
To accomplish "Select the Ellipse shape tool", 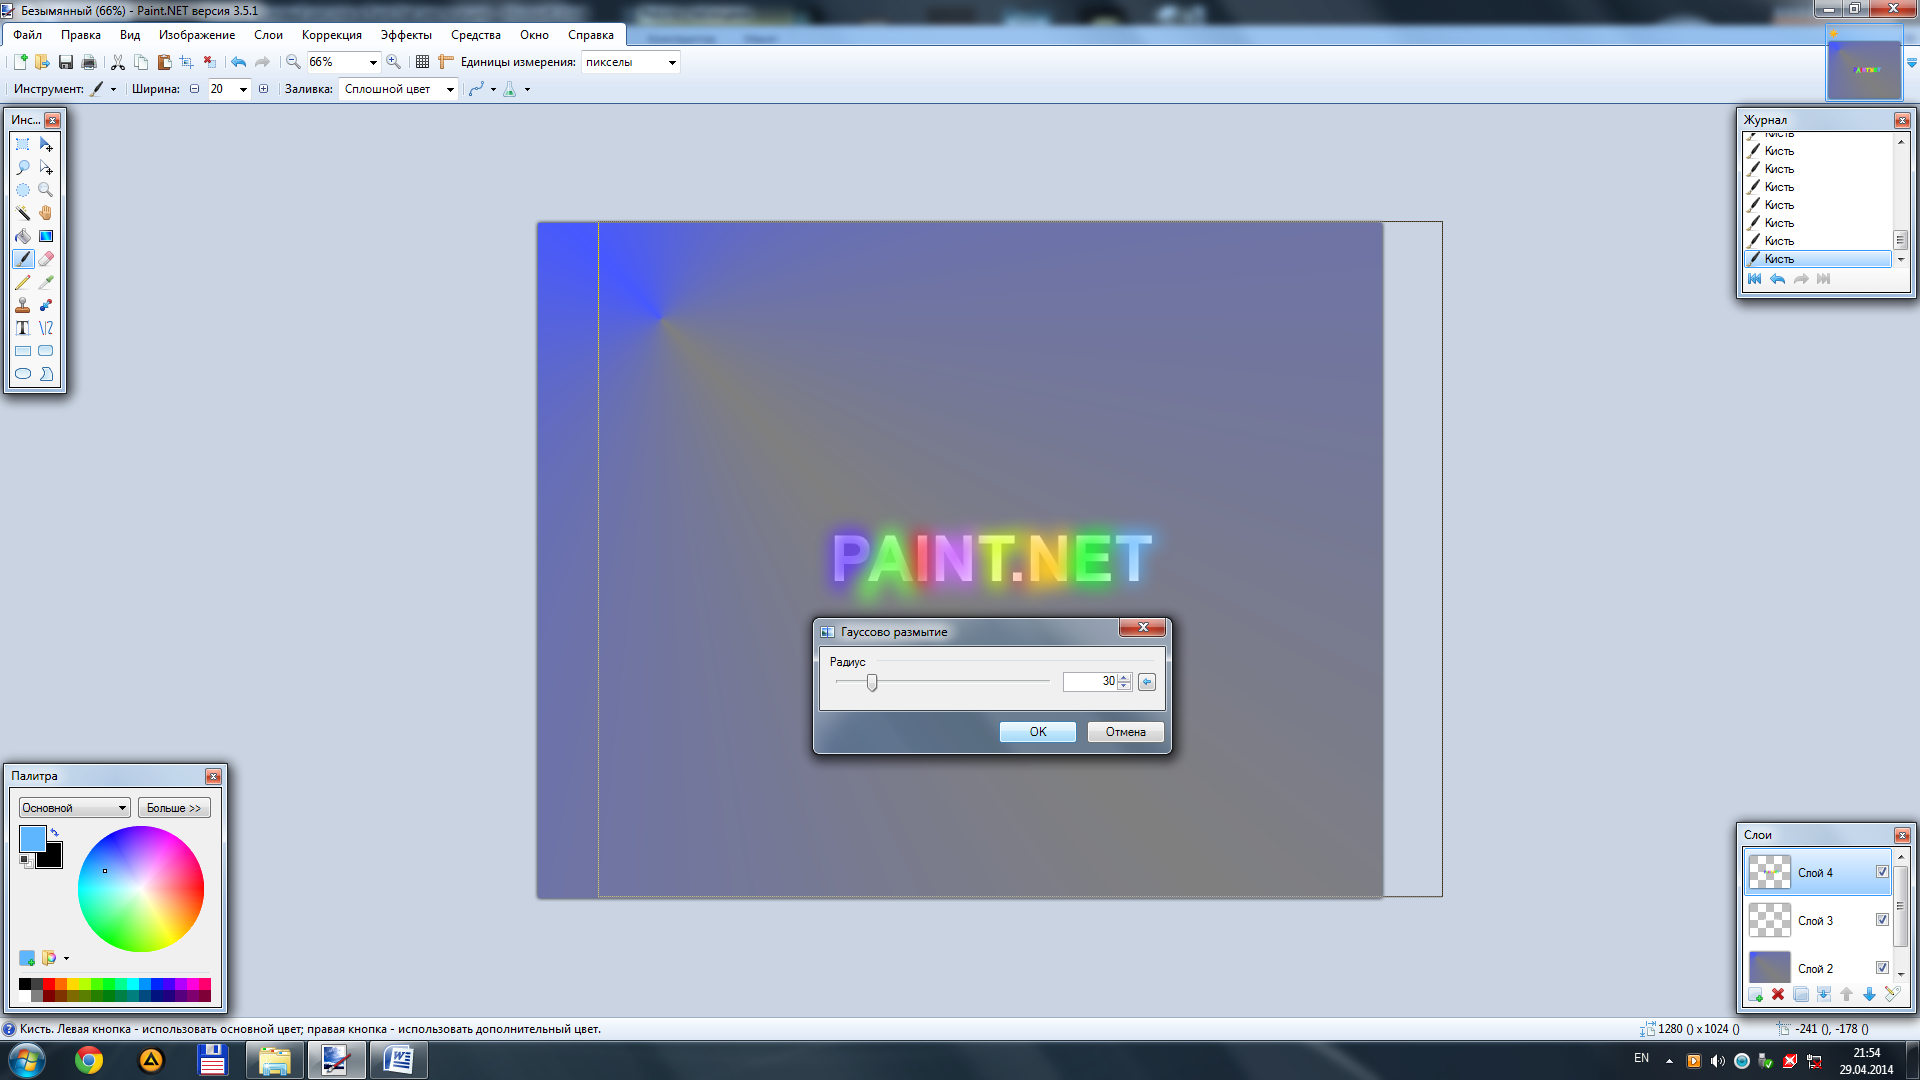I will (23, 374).
